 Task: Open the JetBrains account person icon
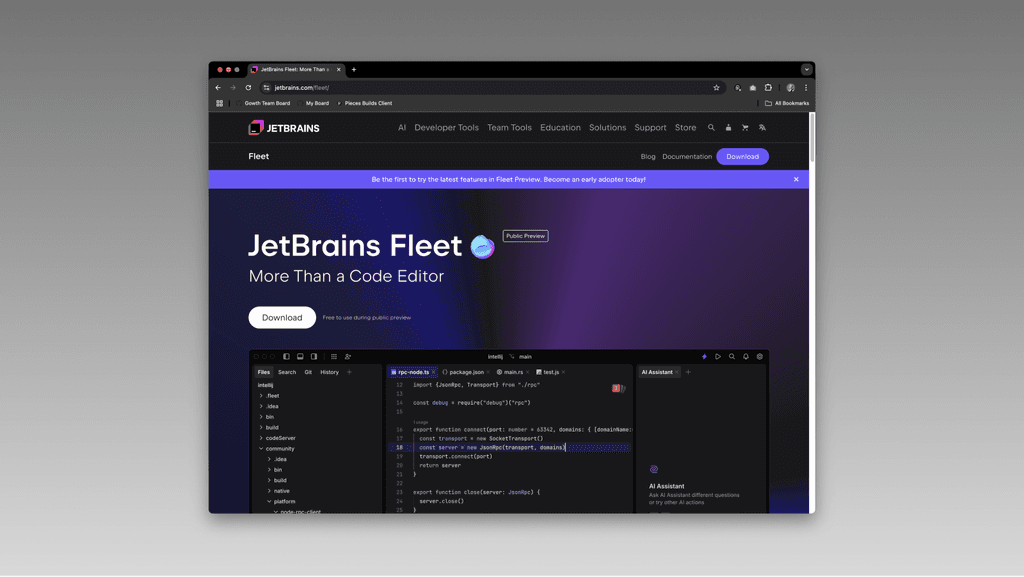point(728,127)
